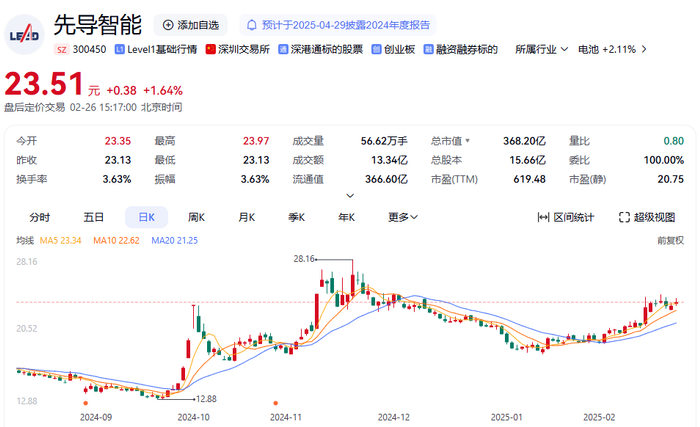Click the 昨收 value 23.13
The width and height of the screenshot is (700, 427).
(x=118, y=160)
